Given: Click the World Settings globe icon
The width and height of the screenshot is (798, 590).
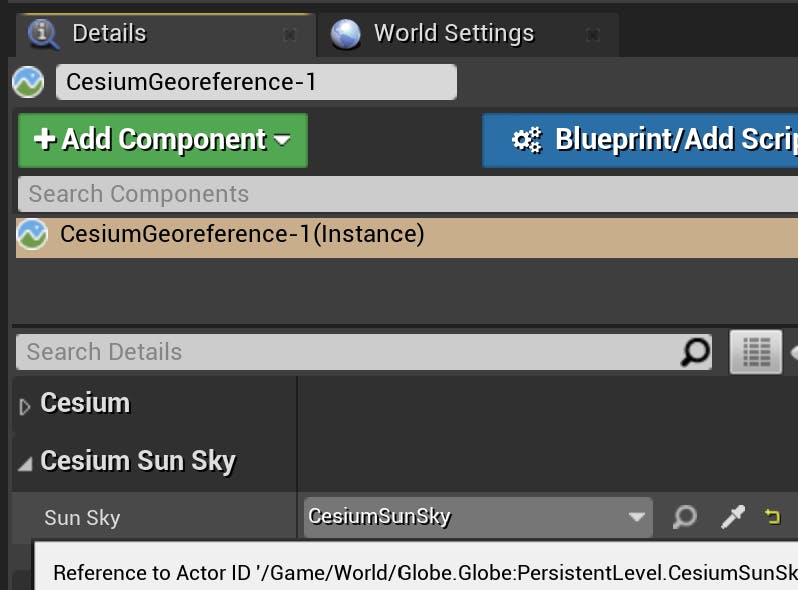Looking at the screenshot, I should [x=346, y=35].
